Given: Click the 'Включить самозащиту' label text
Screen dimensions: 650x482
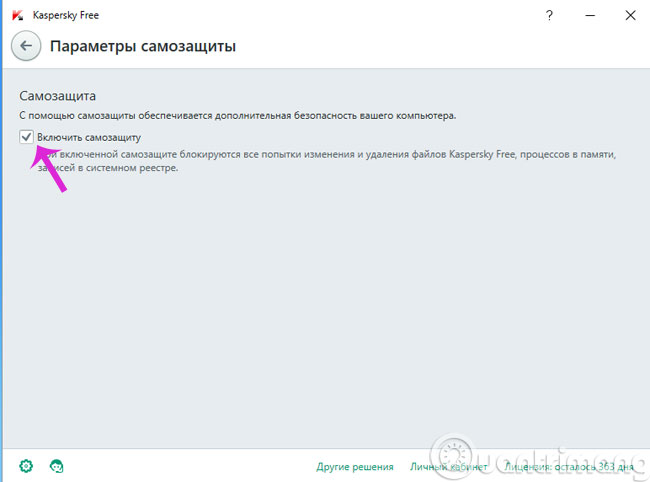Looking at the screenshot, I should [89, 137].
